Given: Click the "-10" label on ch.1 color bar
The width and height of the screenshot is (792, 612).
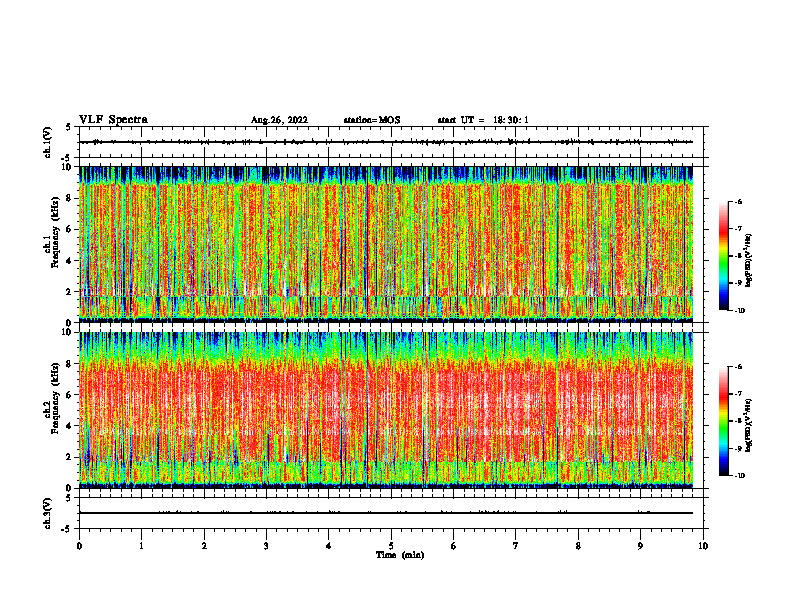Looking at the screenshot, I should click(x=740, y=311).
